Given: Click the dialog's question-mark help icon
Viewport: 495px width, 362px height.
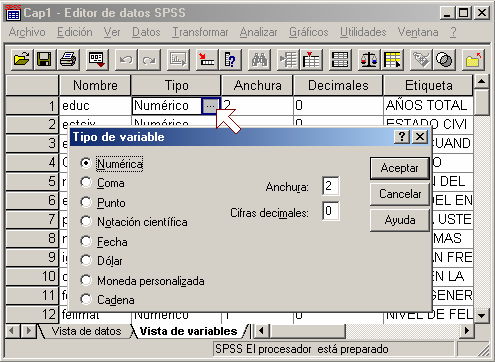Looking at the screenshot, I should tap(402, 137).
